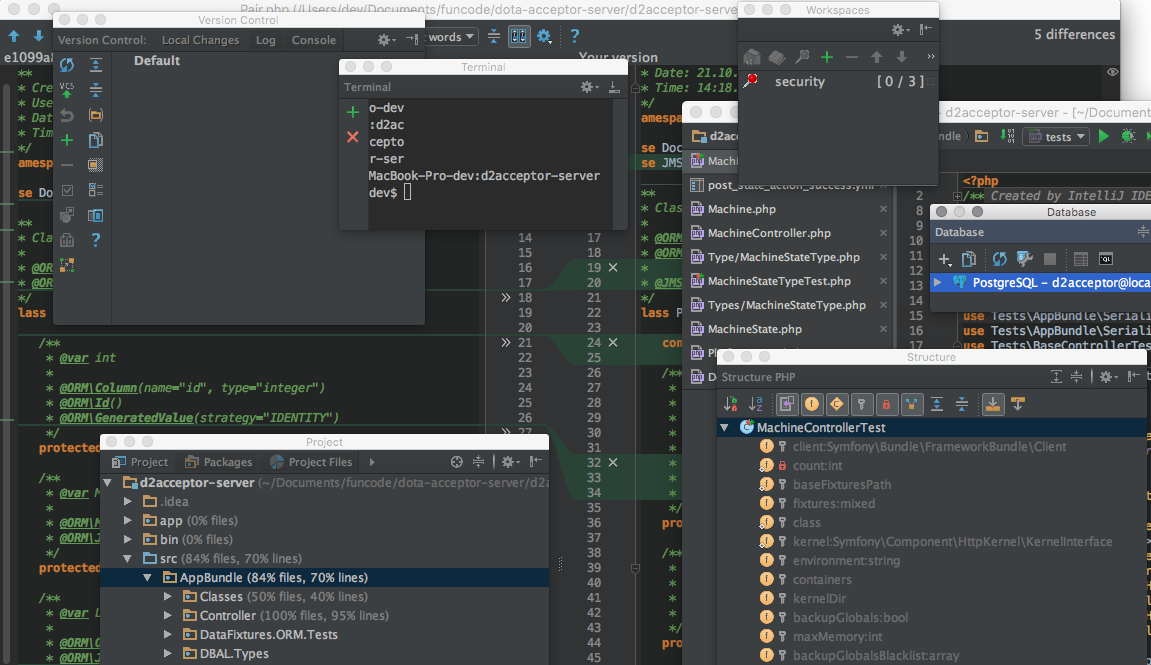Image resolution: width=1151 pixels, height=665 pixels.
Task: Click the Run green play button
Action: (1104, 136)
